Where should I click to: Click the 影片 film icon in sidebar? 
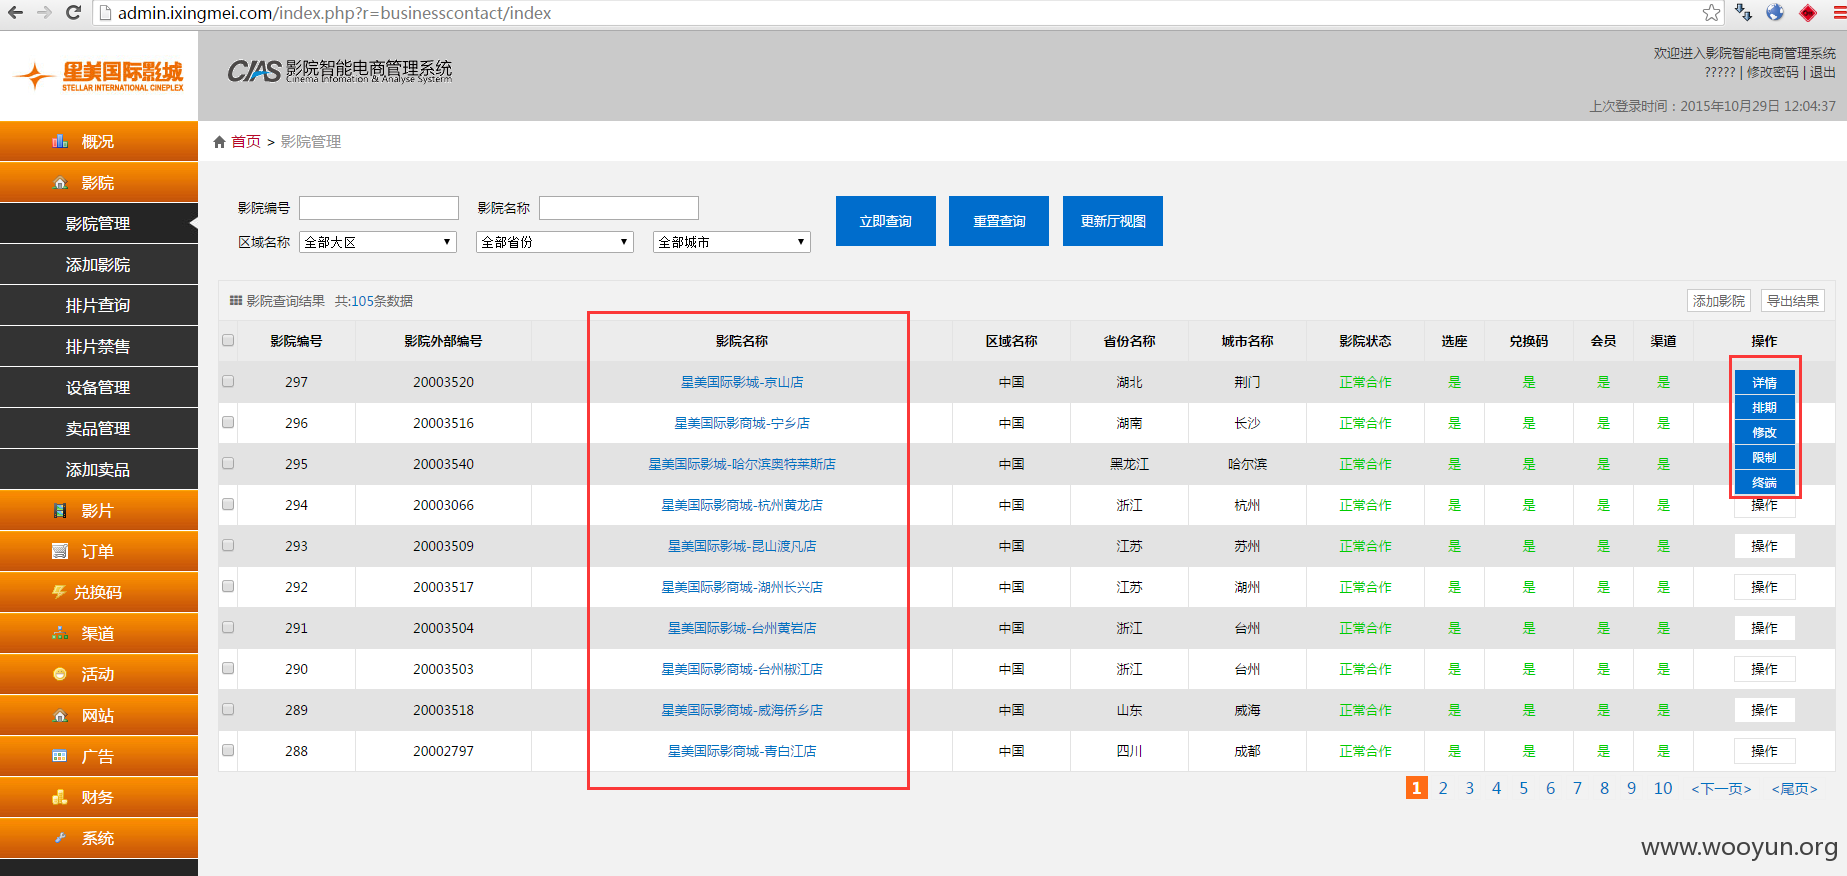(x=60, y=510)
